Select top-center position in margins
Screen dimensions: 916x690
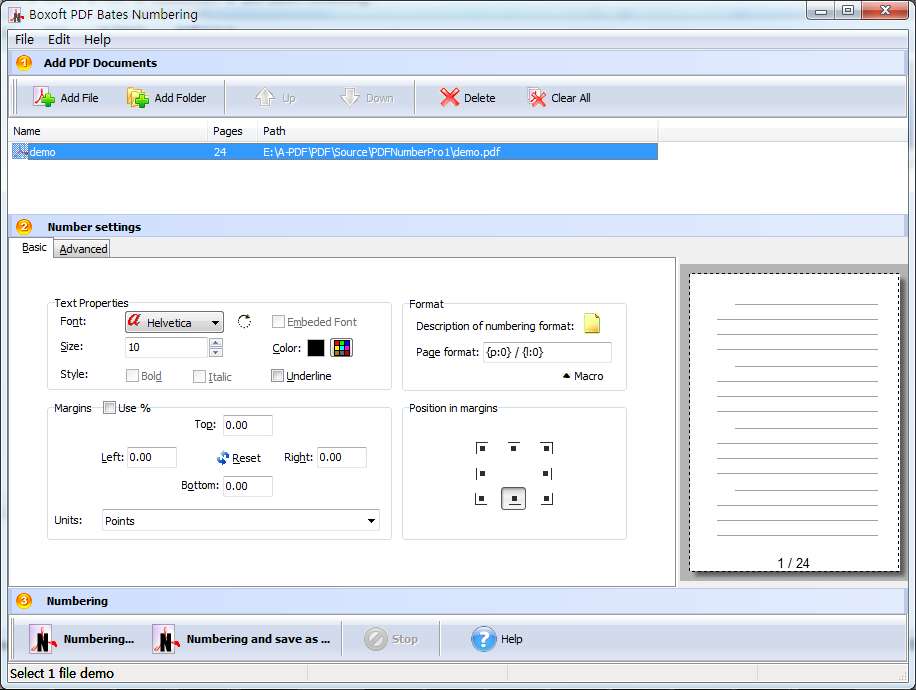tap(513, 448)
